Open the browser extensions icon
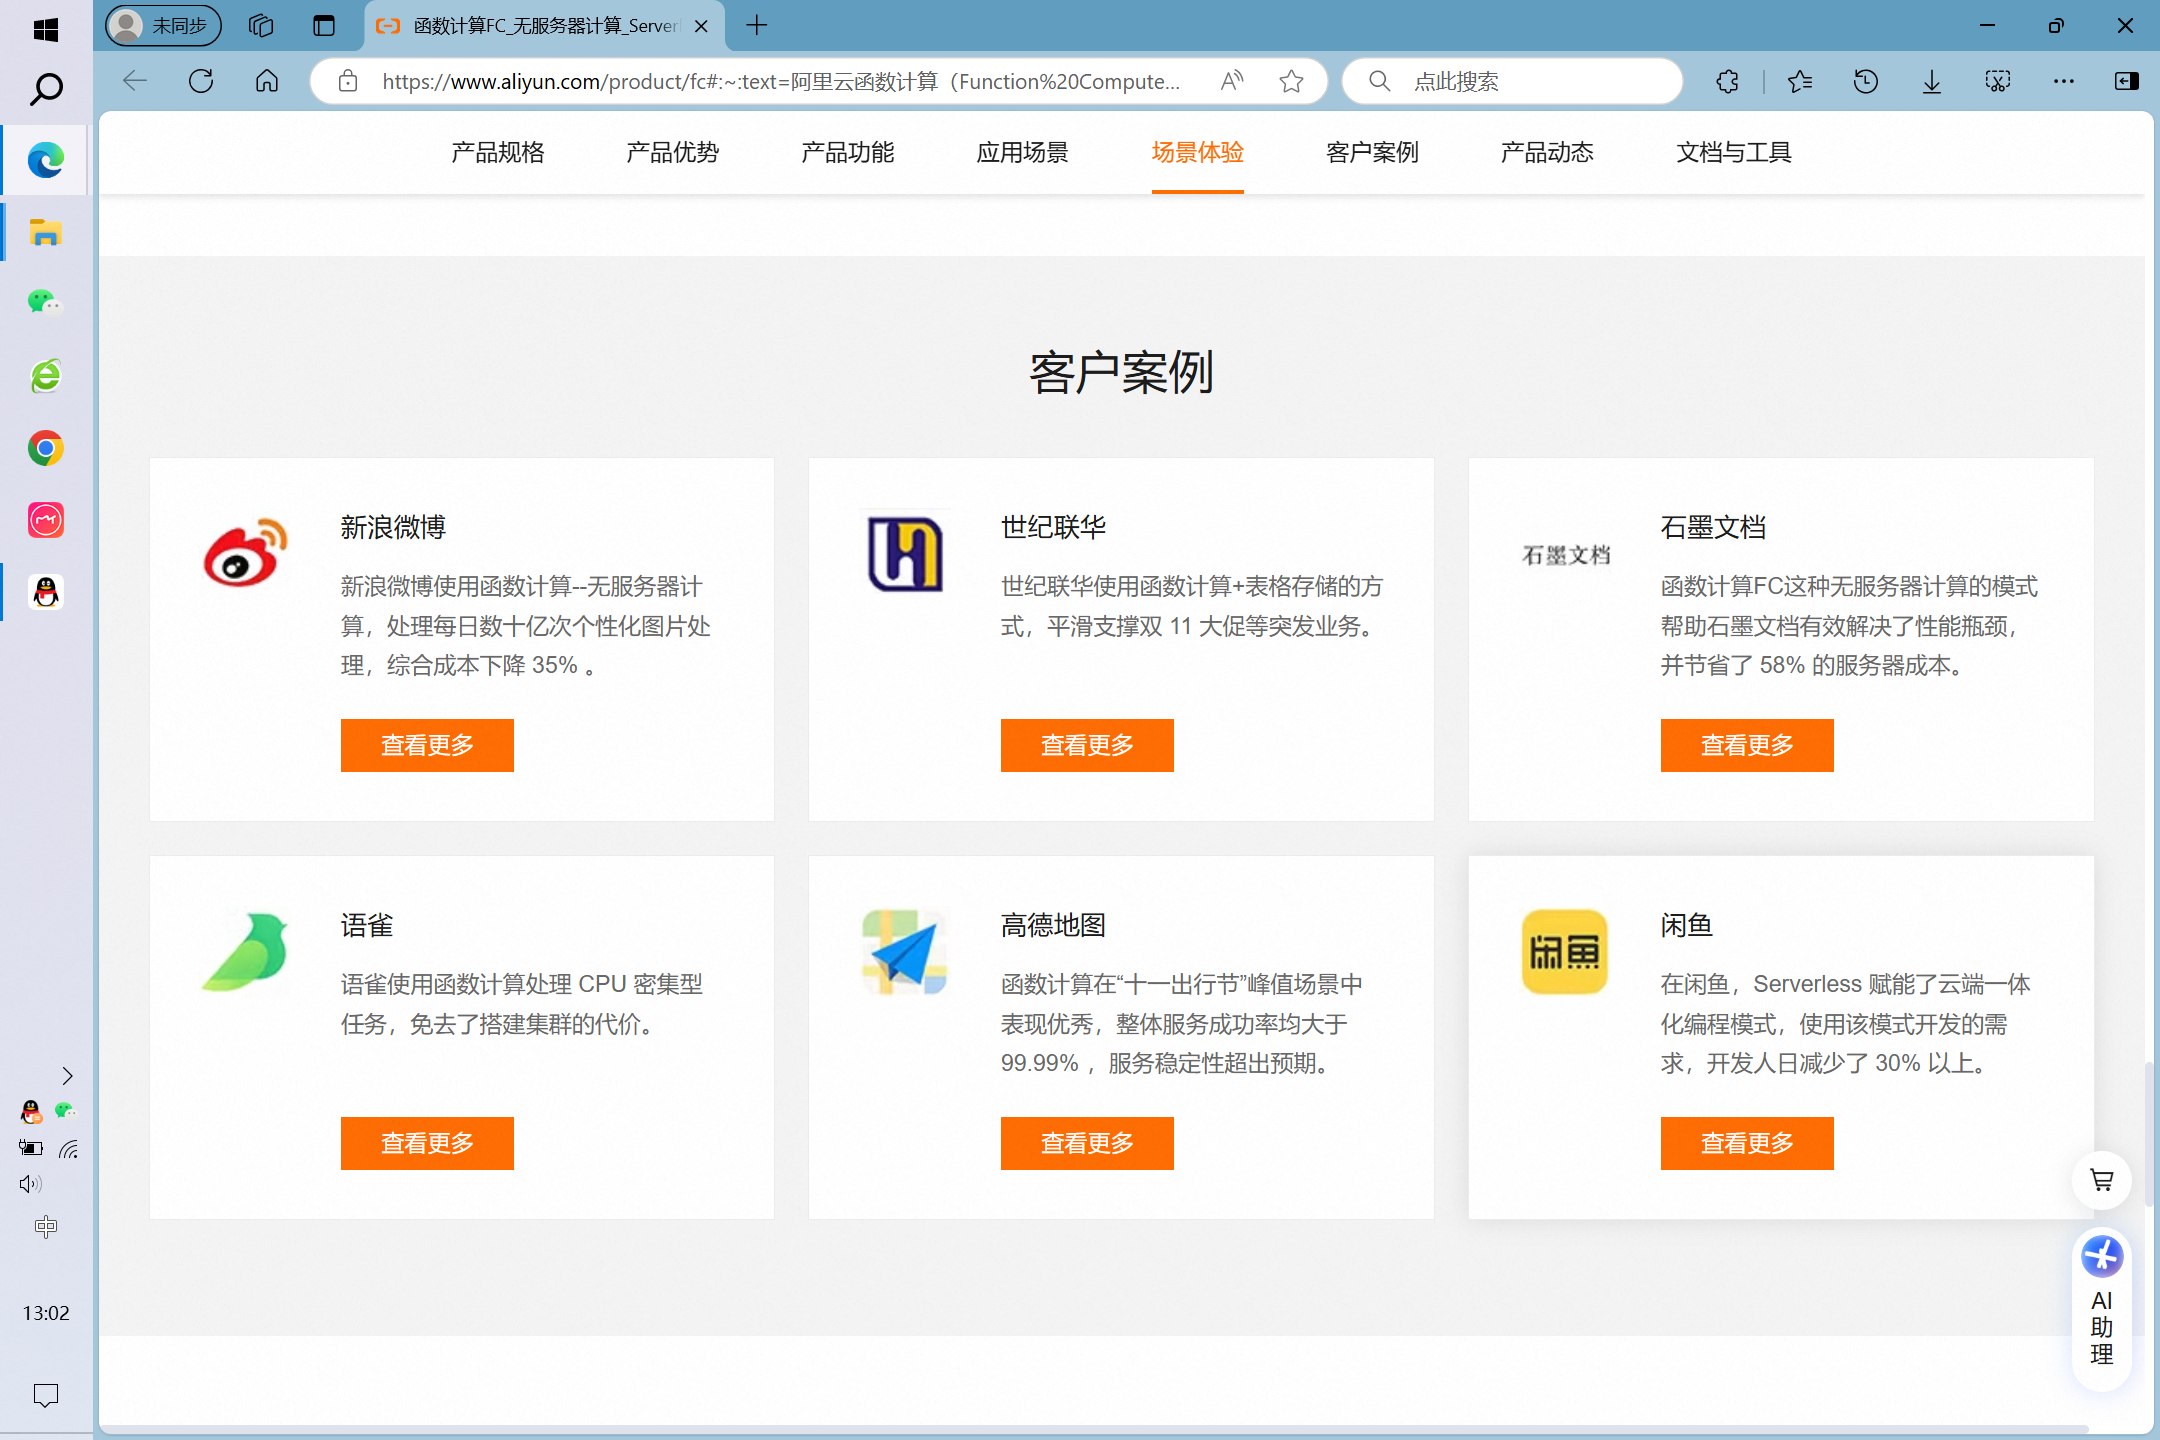Viewport: 2160px width, 1440px height. 1727,81
